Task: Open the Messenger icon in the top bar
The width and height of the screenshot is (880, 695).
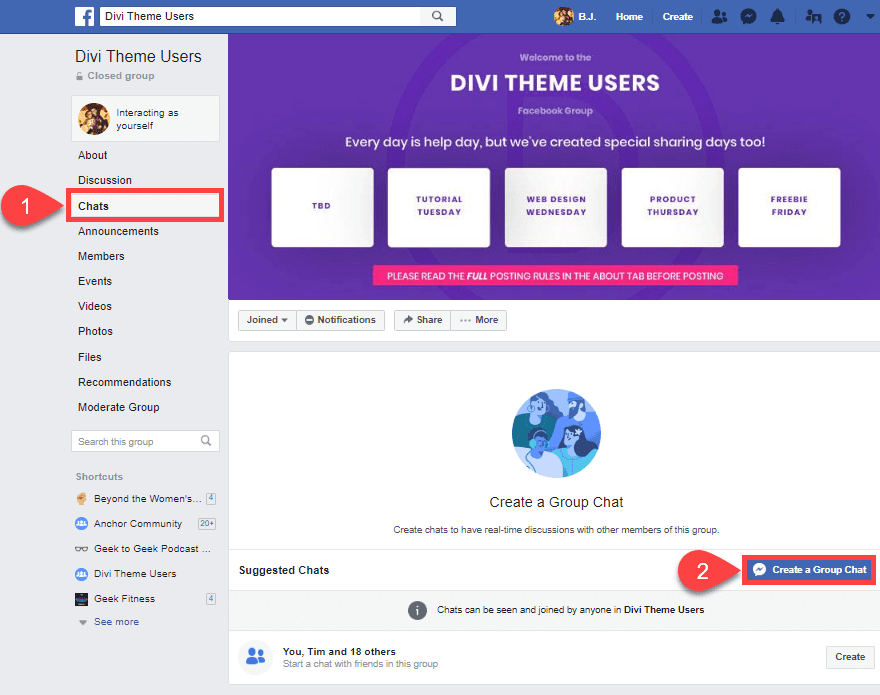Action: click(x=748, y=16)
